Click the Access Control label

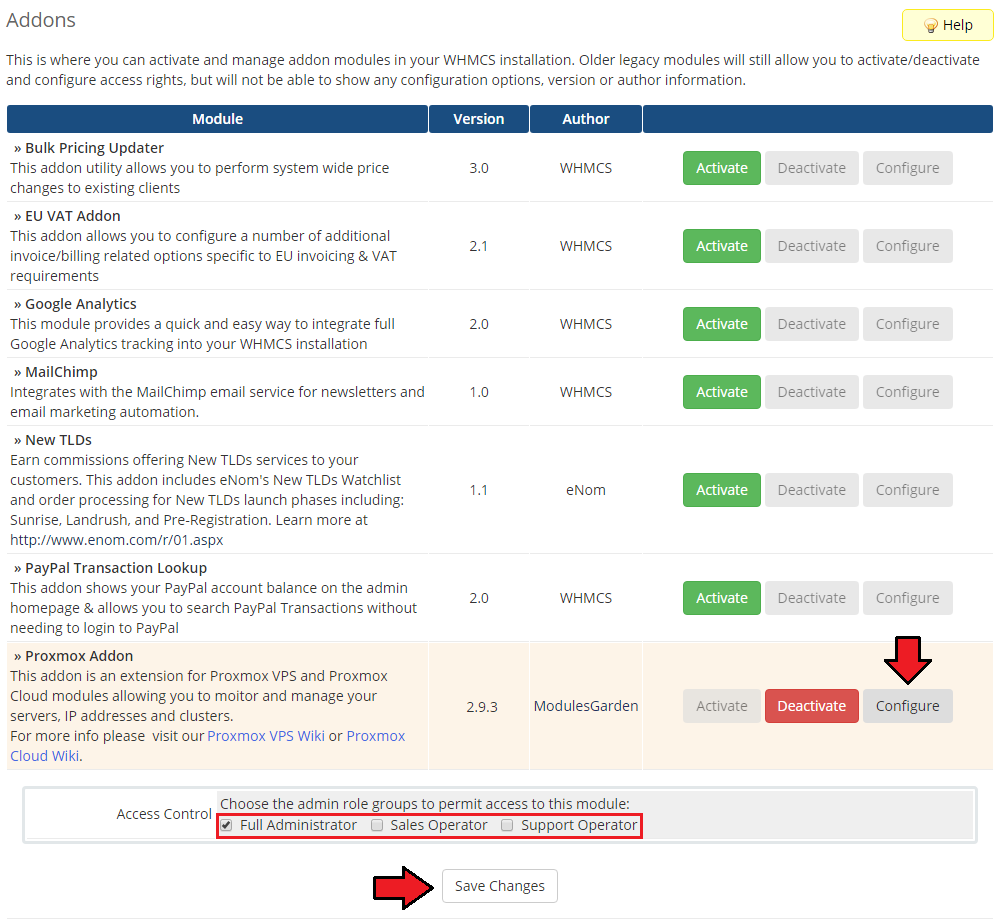click(x=164, y=814)
